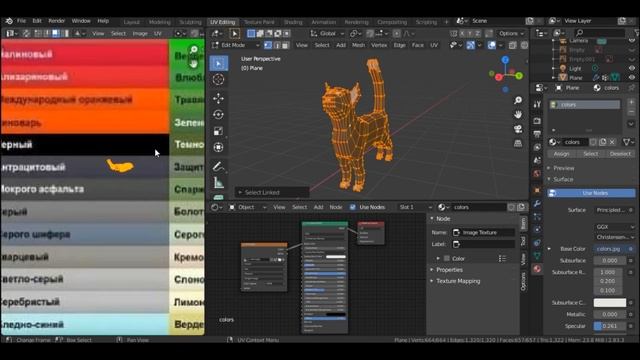Toggle the pin icon in properties header
640x360 pixels.
tap(632, 88)
